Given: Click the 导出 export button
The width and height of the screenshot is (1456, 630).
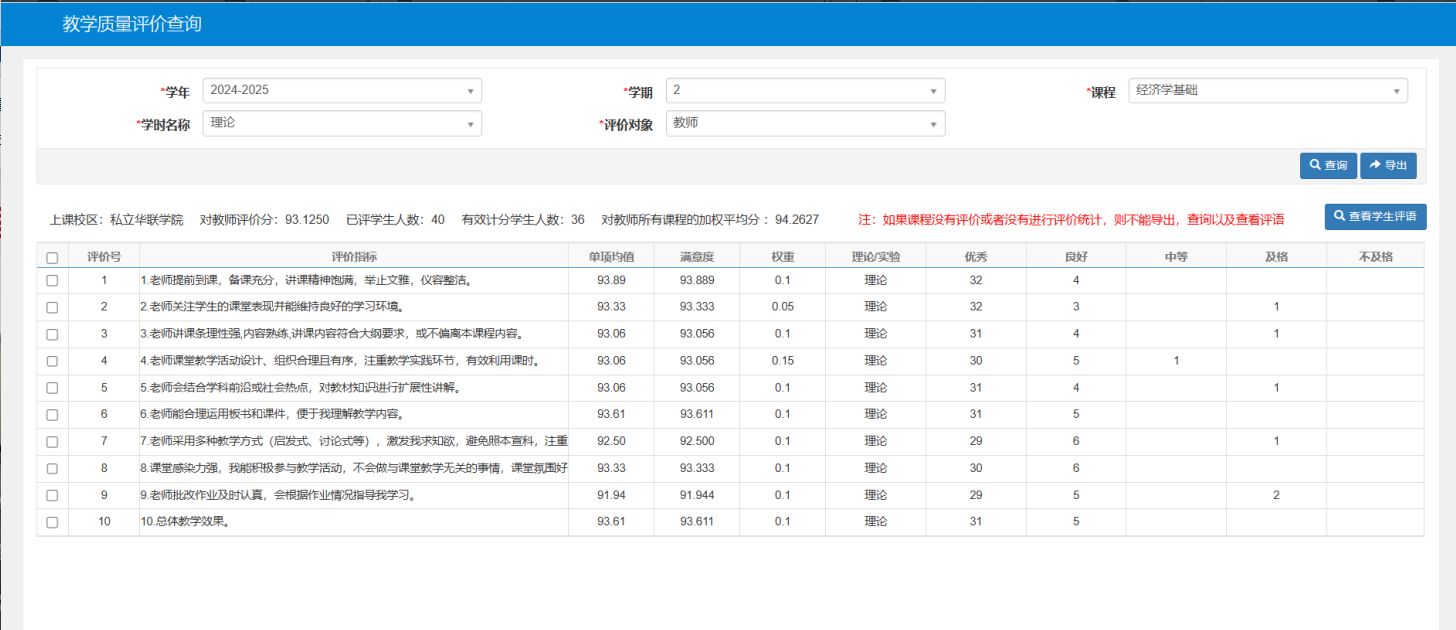Looking at the screenshot, I should click(x=1388, y=165).
